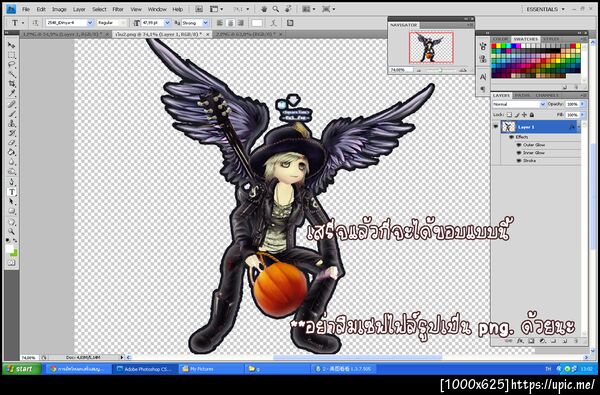
Task: Select the Paint Bucket tool
Action: [x=12, y=152]
